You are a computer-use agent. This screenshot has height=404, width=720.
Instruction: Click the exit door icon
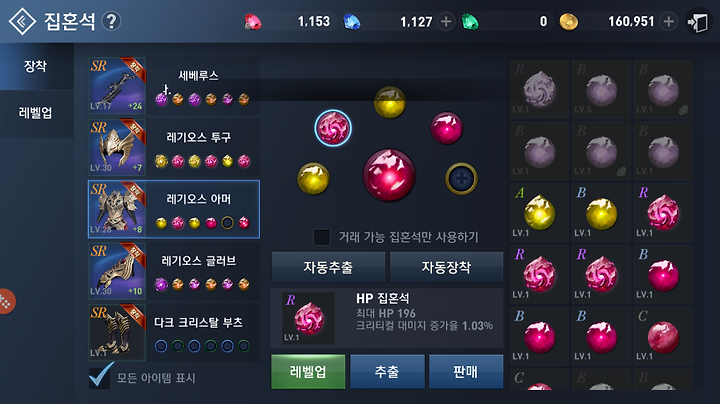(x=698, y=22)
